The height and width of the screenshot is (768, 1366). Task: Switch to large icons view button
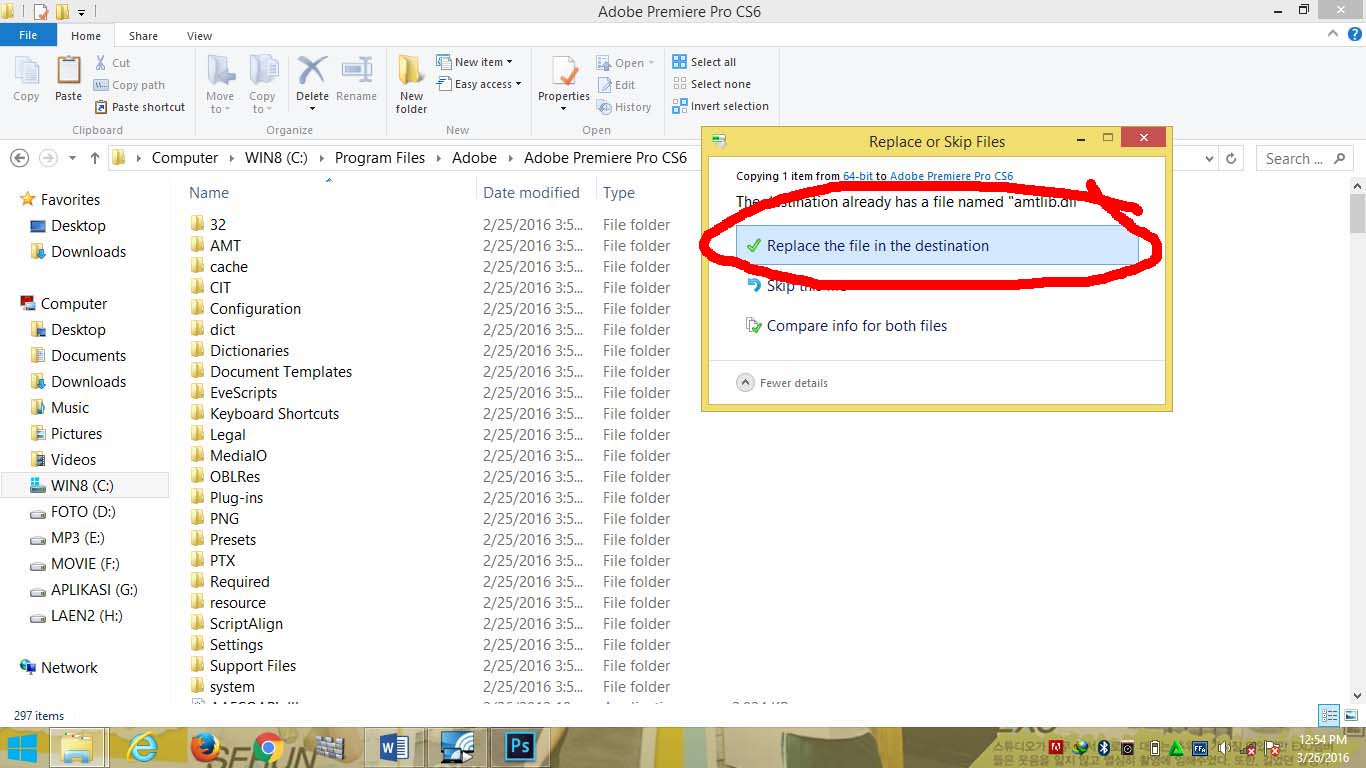coord(1350,715)
